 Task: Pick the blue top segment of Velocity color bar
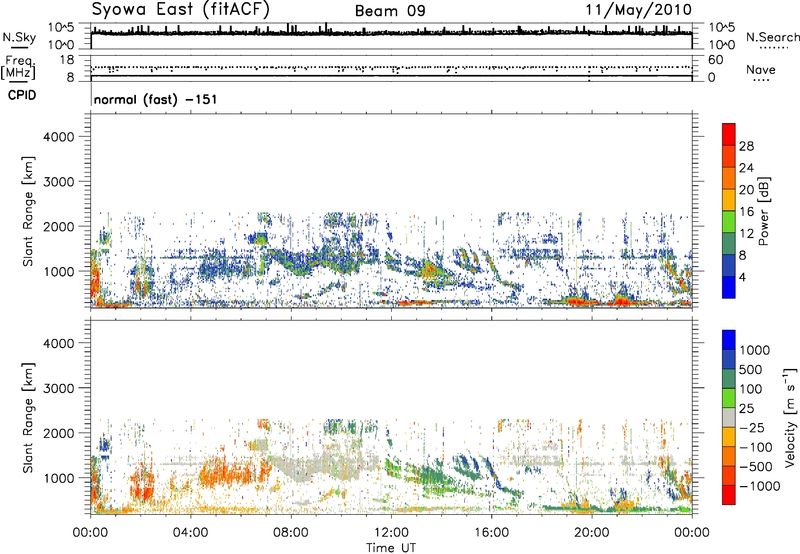729,340
